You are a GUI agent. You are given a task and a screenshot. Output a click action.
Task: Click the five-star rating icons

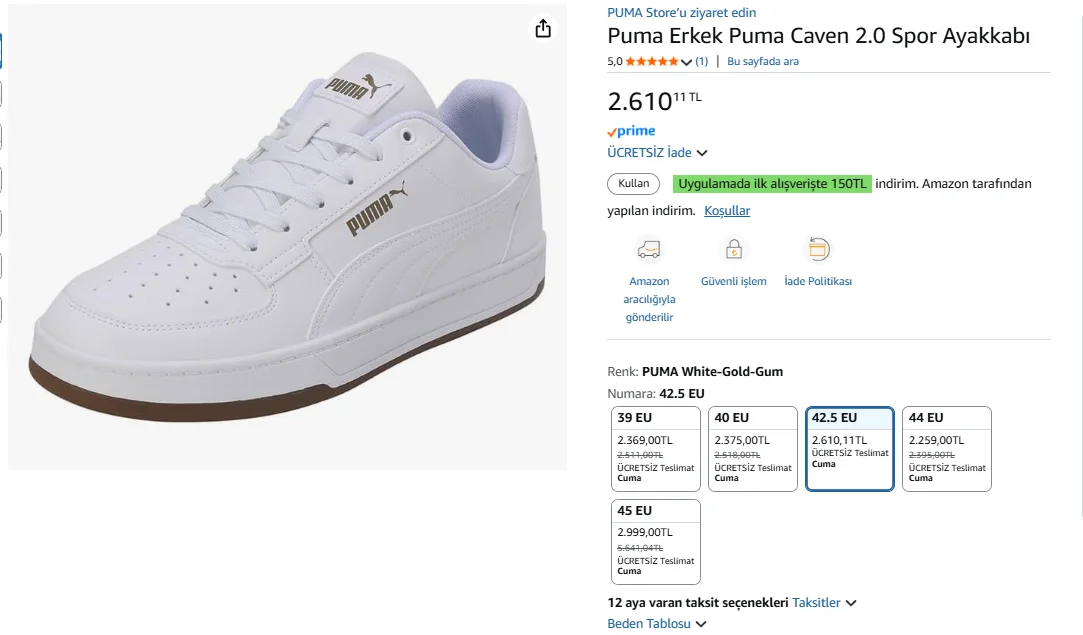pos(652,62)
